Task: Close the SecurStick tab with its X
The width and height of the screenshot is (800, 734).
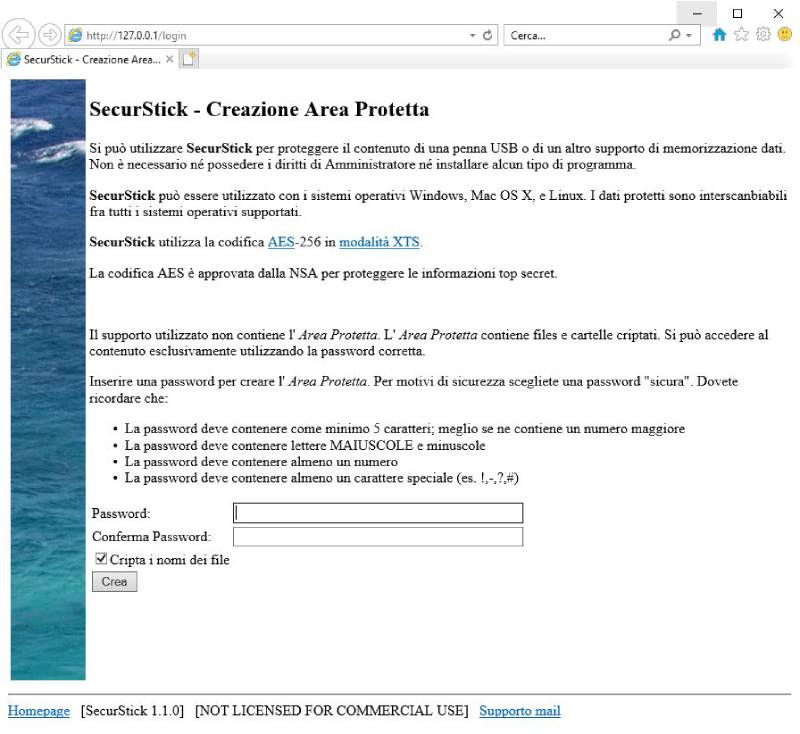Action: pyautogui.click(x=170, y=59)
